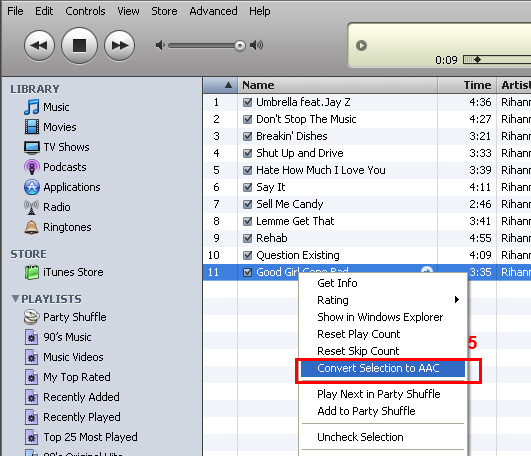This screenshot has height=456, width=531.
Task: Select the Party Shuffle playlist icon
Action: (31, 317)
